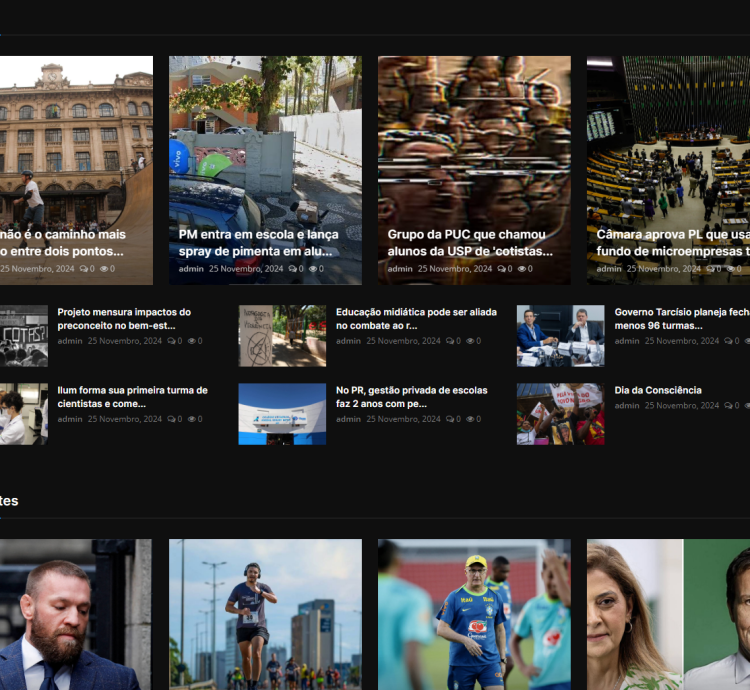The height and width of the screenshot is (690, 750).
Task: Click comment icon under Governo Tarcísio article
Action: click(728, 341)
